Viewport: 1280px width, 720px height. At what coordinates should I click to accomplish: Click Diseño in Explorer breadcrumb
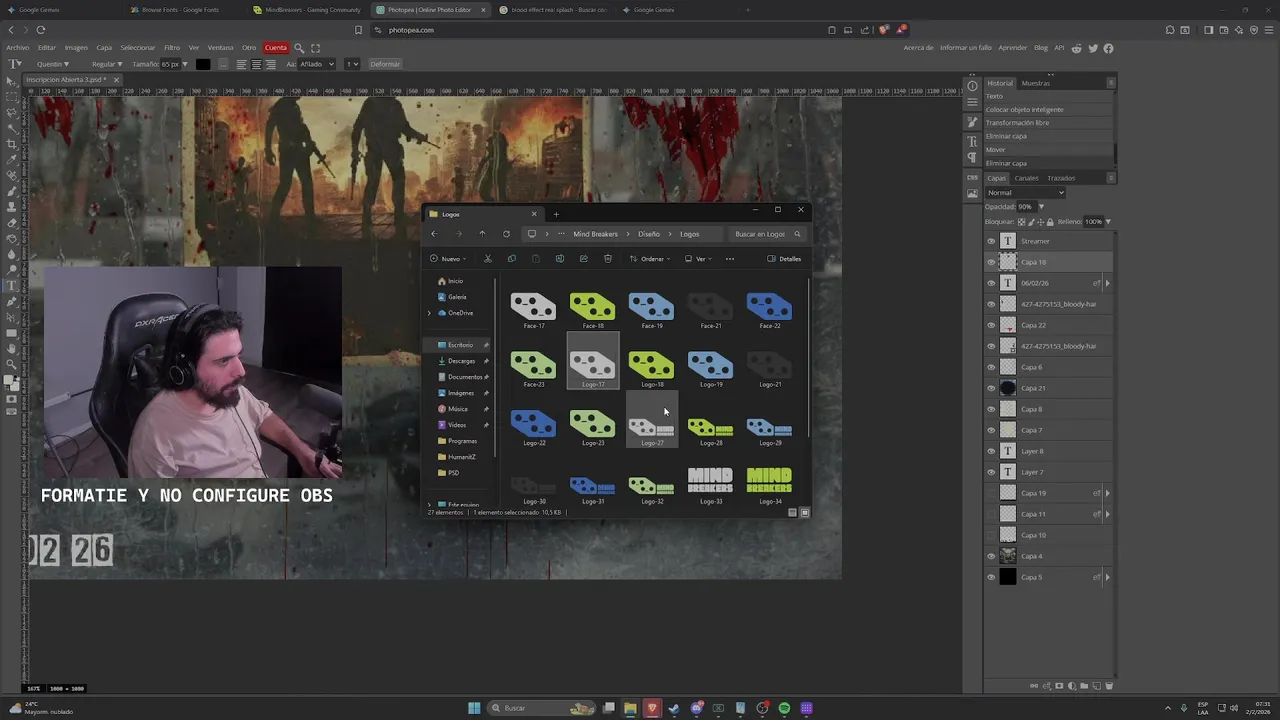[649, 234]
